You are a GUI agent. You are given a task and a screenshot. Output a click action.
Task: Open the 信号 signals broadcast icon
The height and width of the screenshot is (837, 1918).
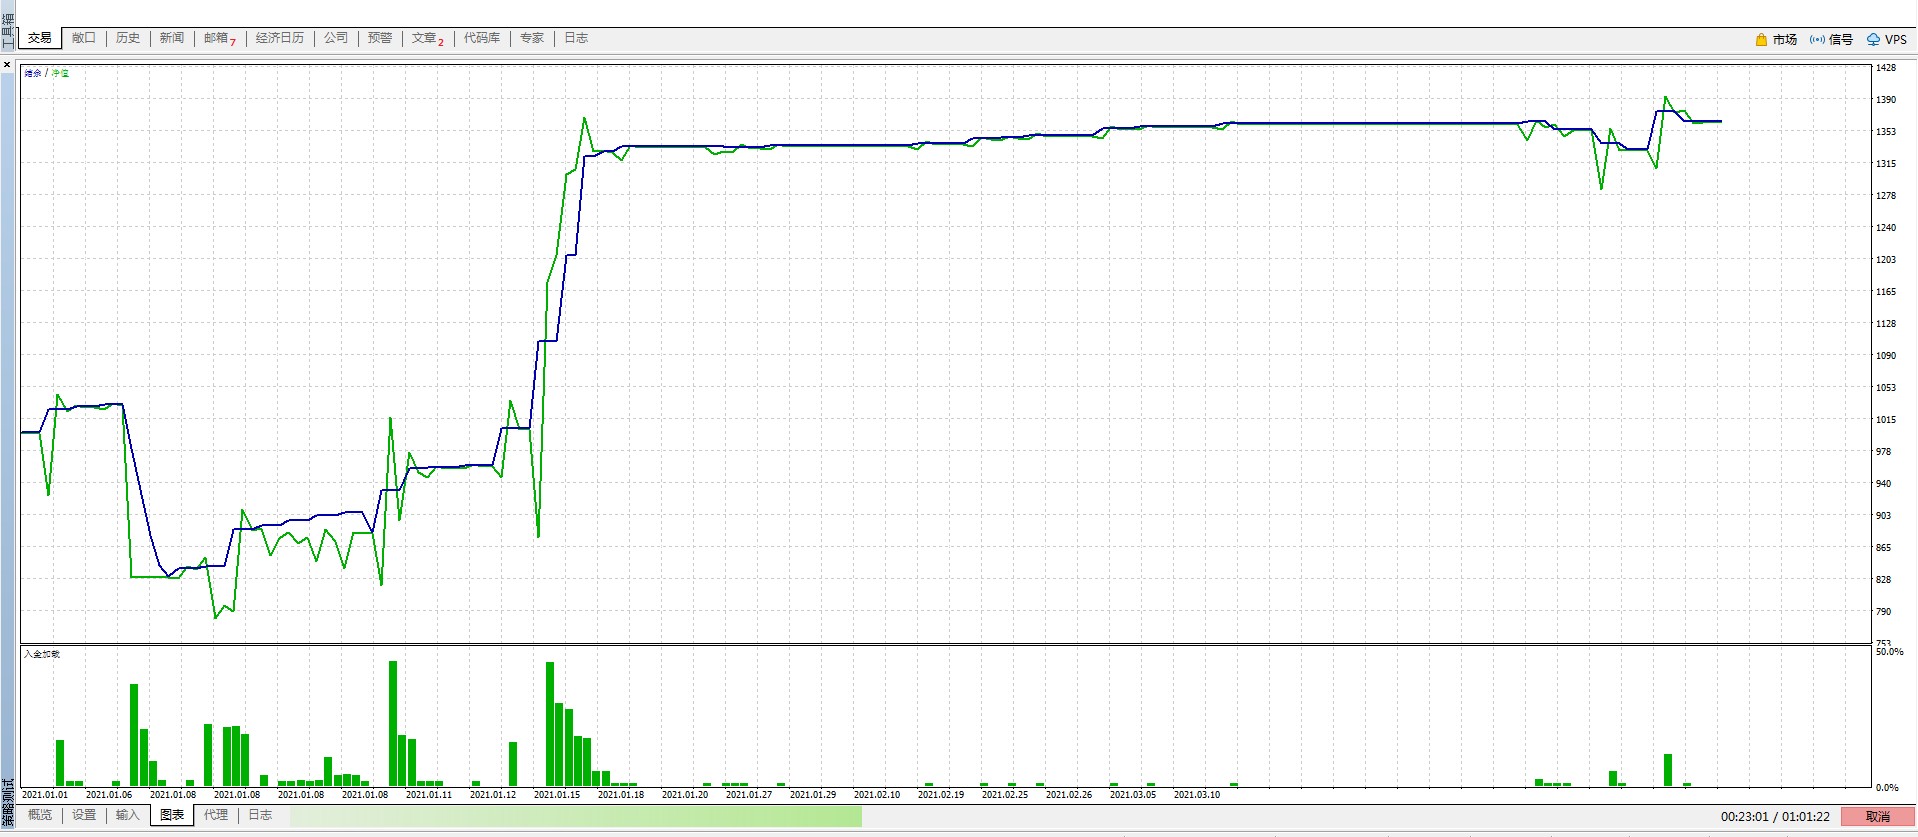pyautogui.click(x=1817, y=40)
